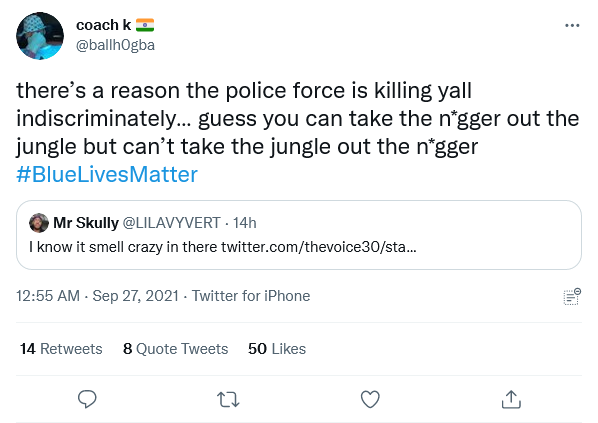The height and width of the screenshot is (423, 598).
Task: Click the reply speech bubble icon
Action: pos(87,399)
